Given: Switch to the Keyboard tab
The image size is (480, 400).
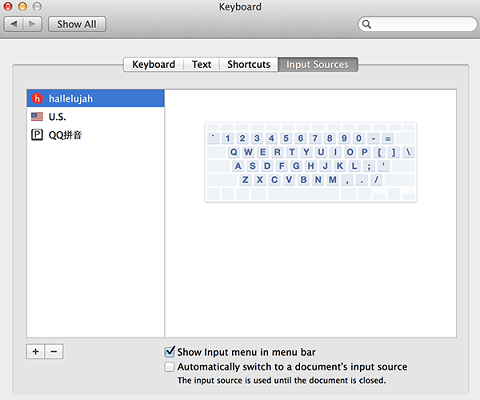Looking at the screenshot, I should [153, 64].
